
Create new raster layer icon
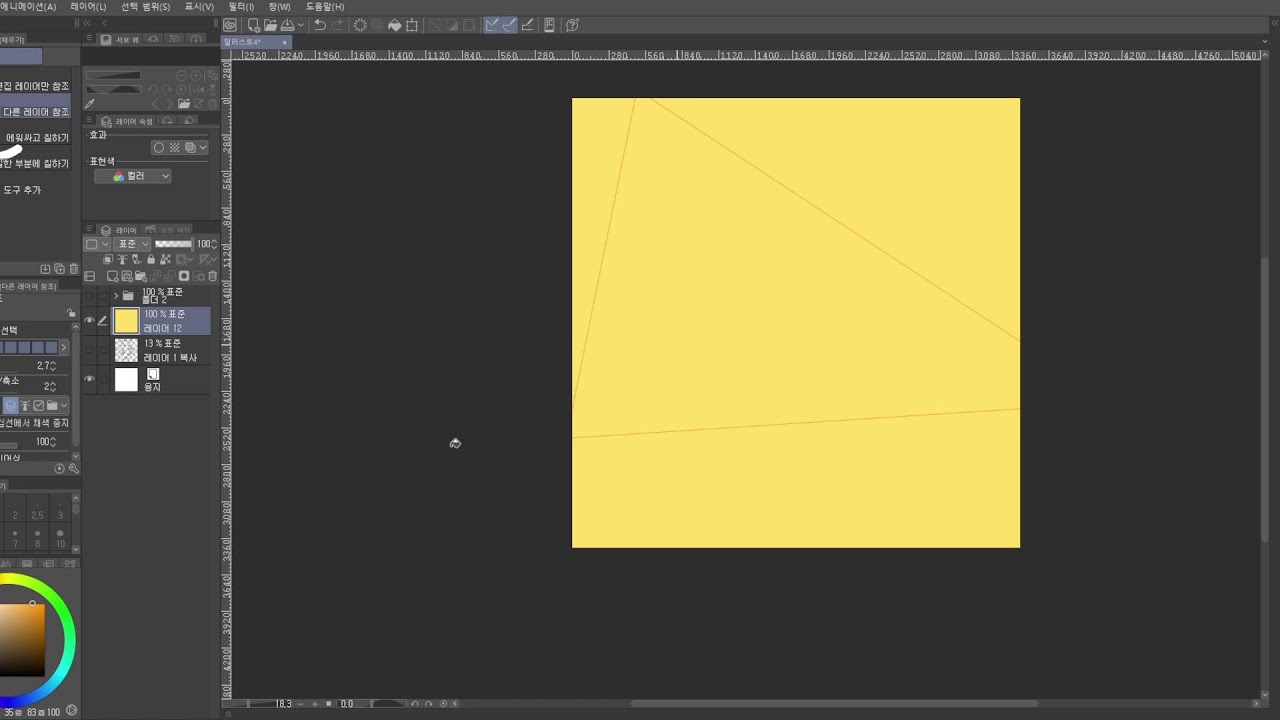click(x=112, y=276)
